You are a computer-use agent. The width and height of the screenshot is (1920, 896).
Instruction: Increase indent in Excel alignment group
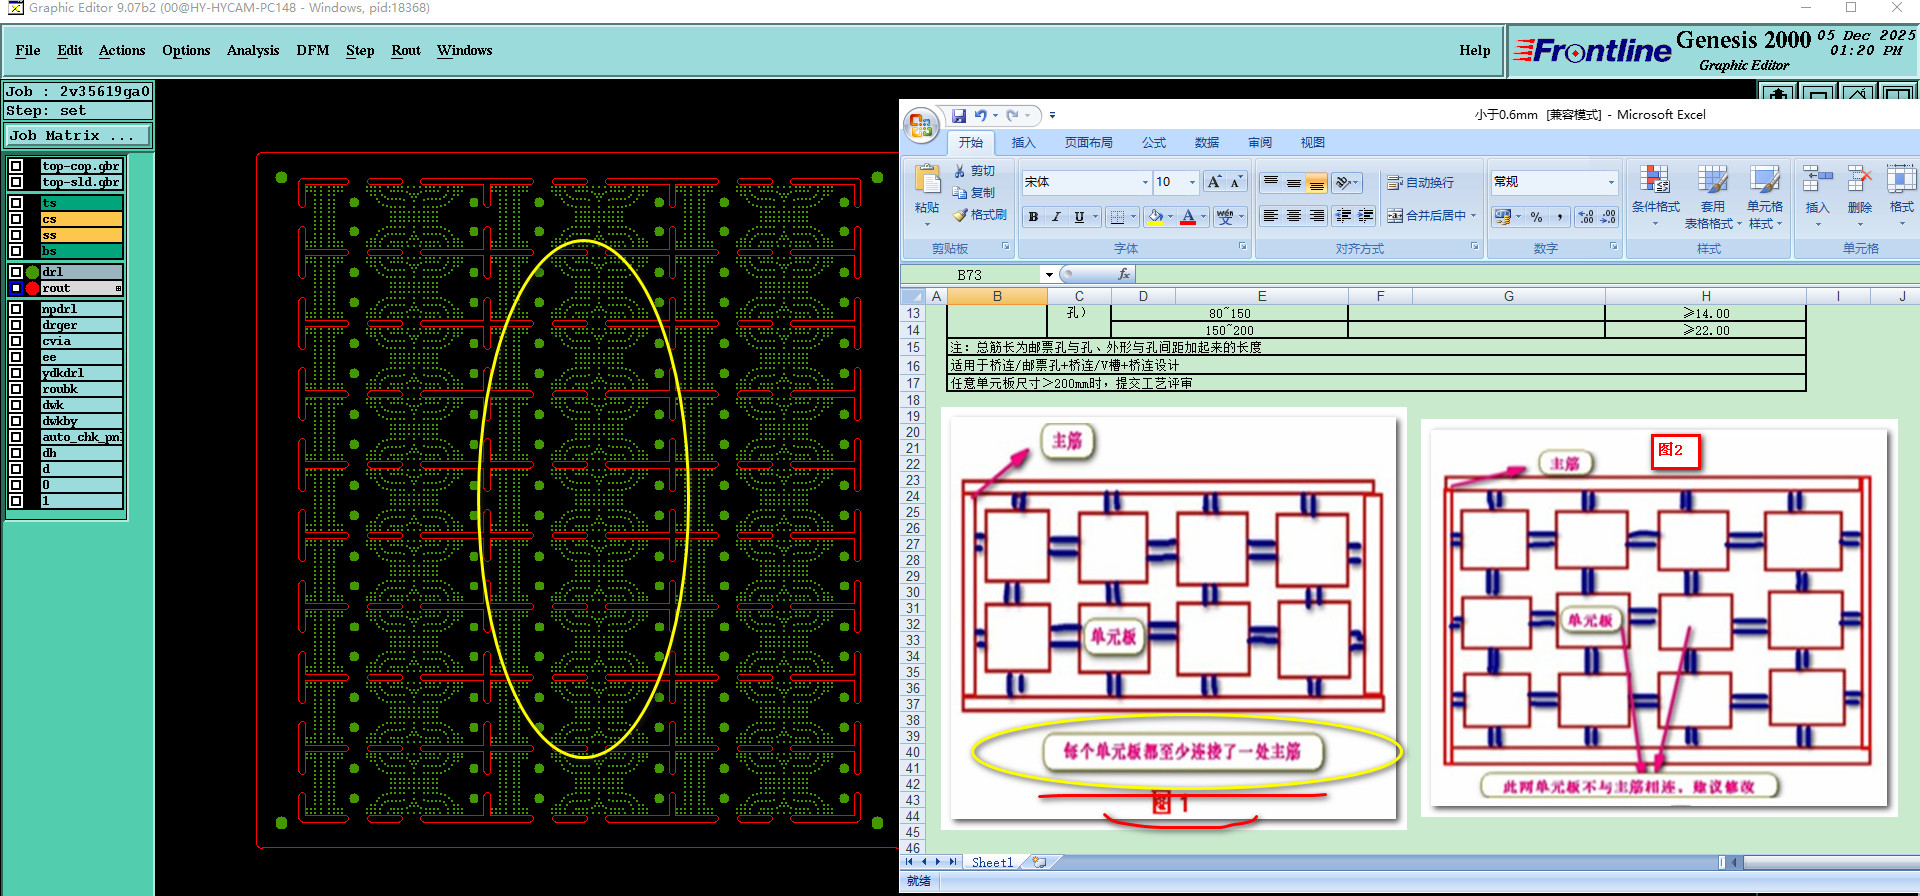point(1366,216)
